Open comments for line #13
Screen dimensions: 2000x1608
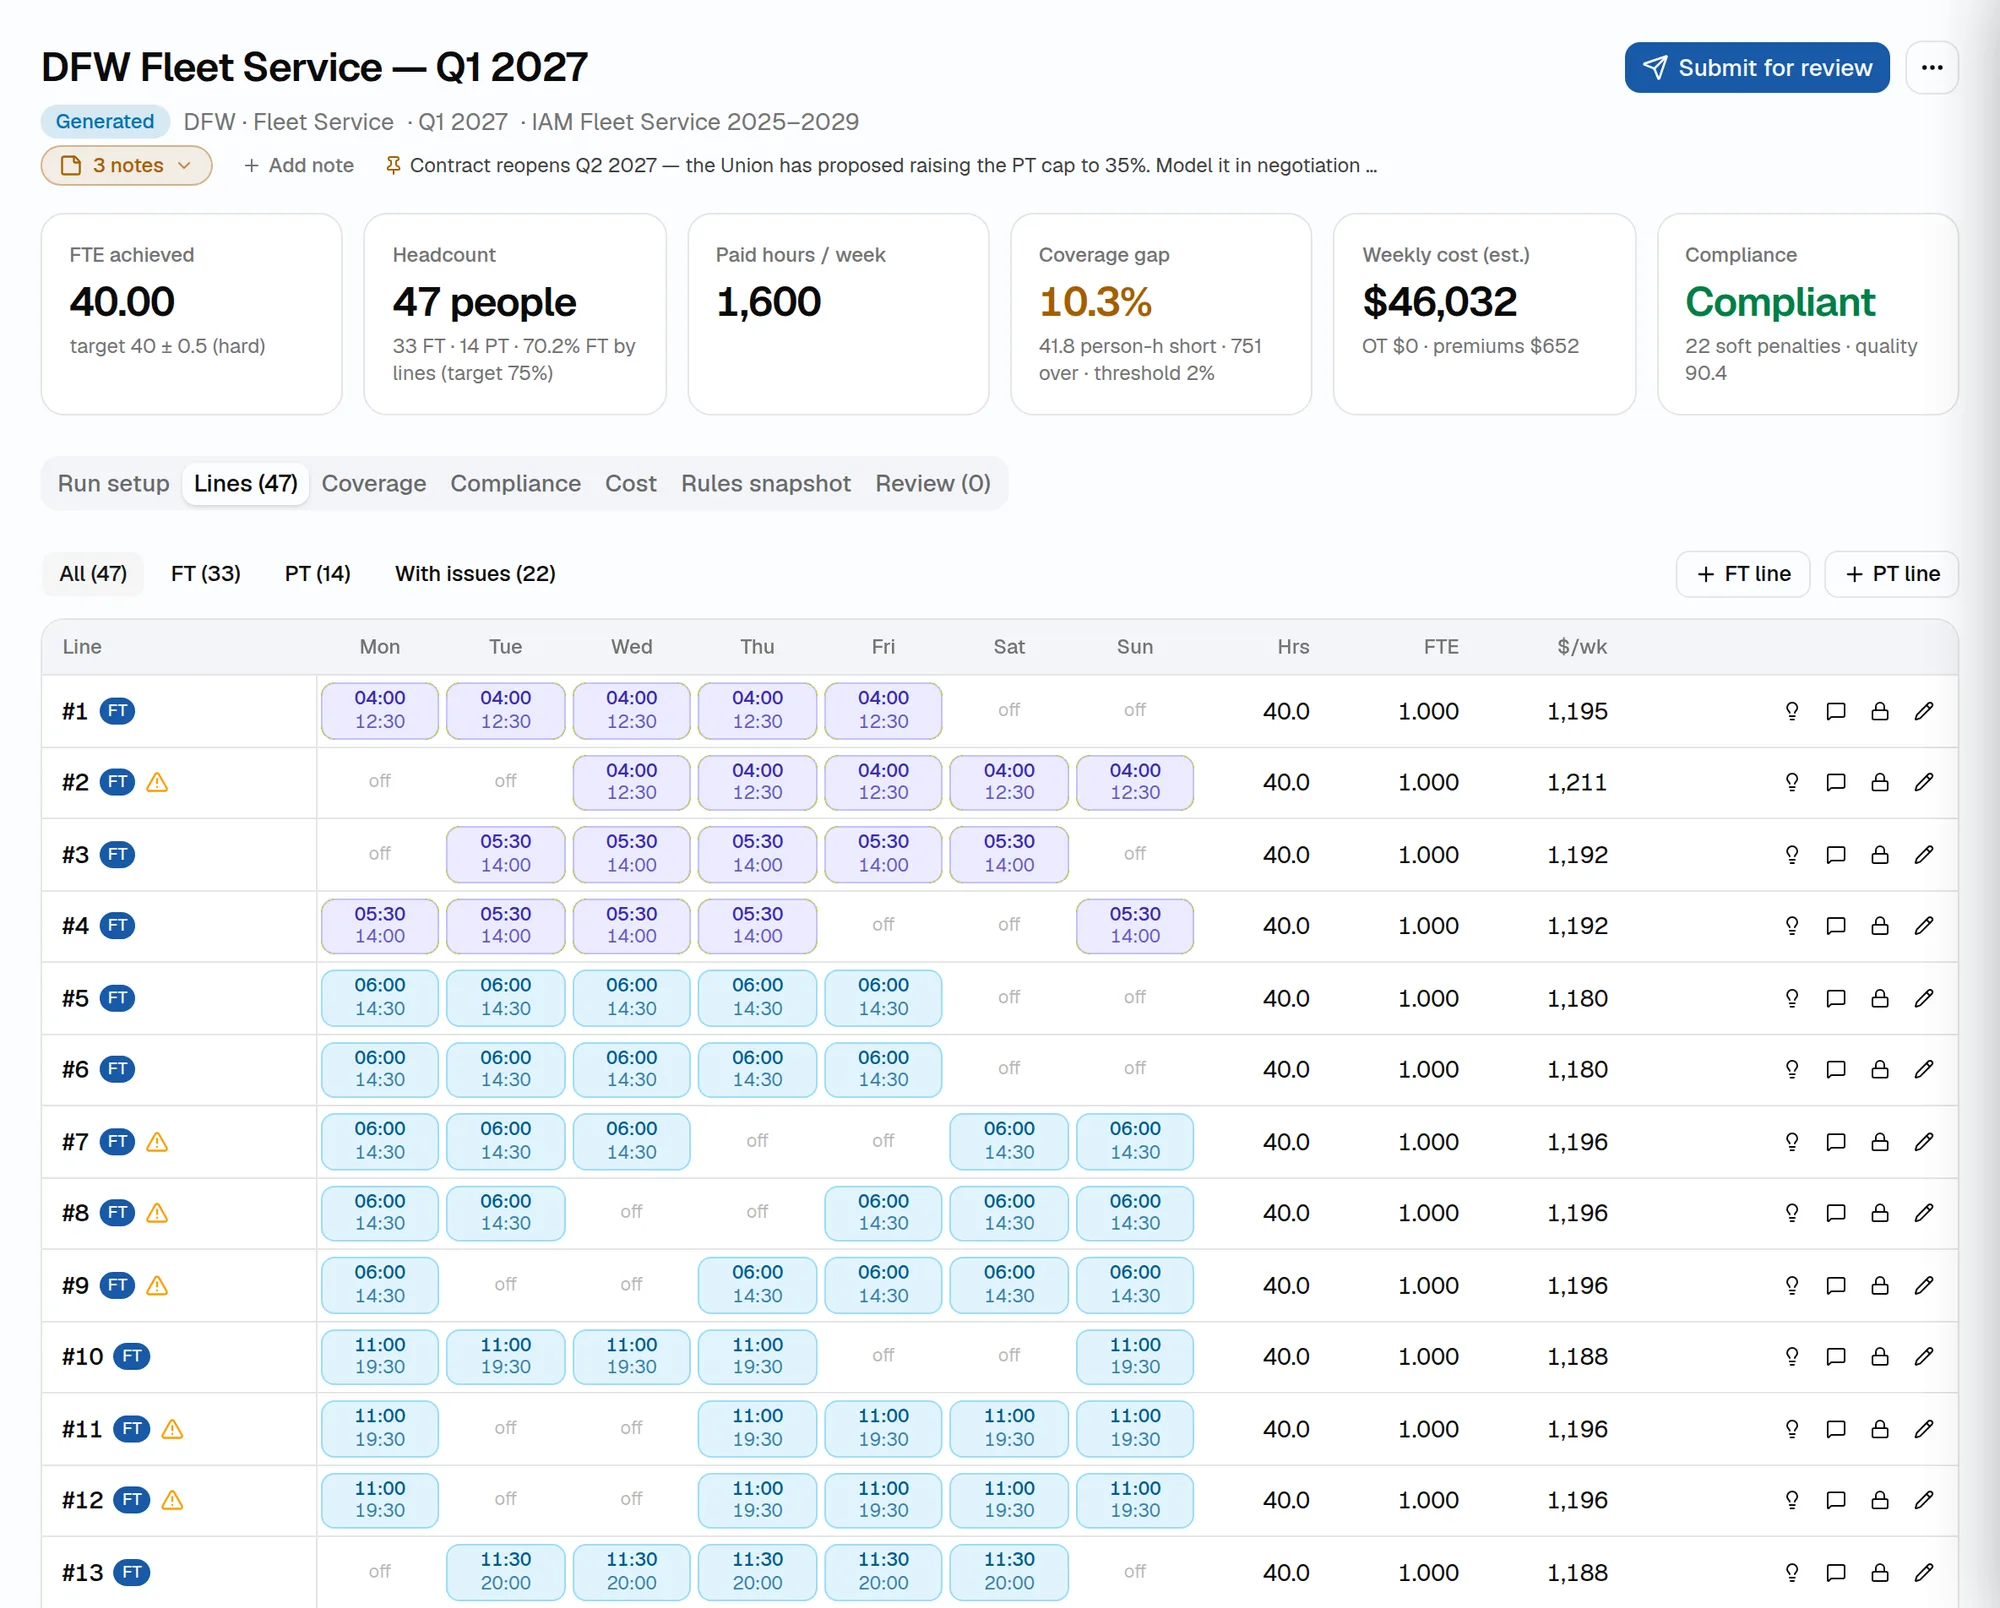coord(1836,1572)
